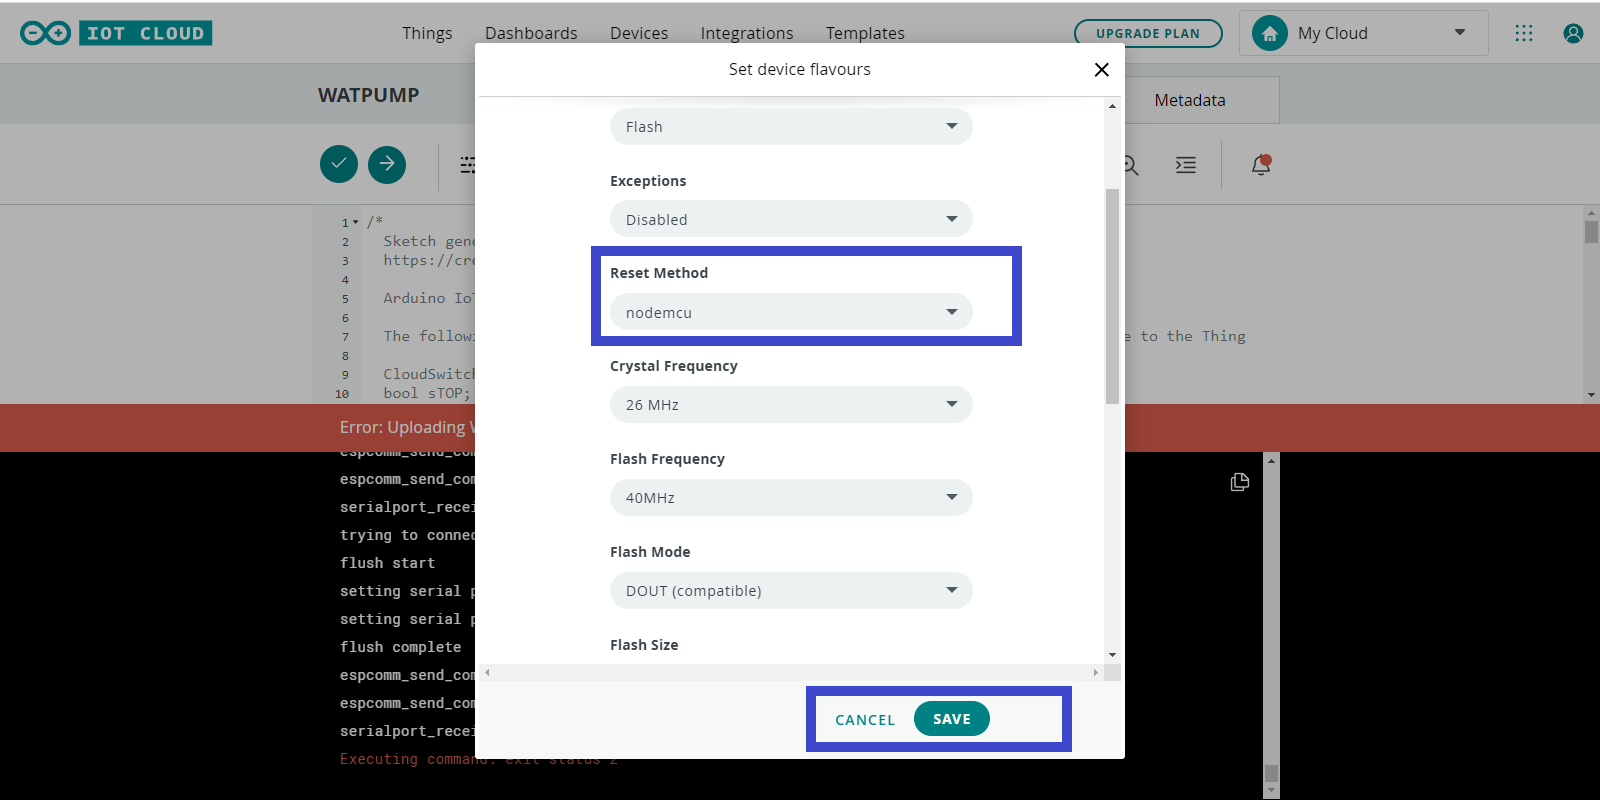Open the user profile icon
The image size is (1600, 800).
click(x=1573, y=33)
